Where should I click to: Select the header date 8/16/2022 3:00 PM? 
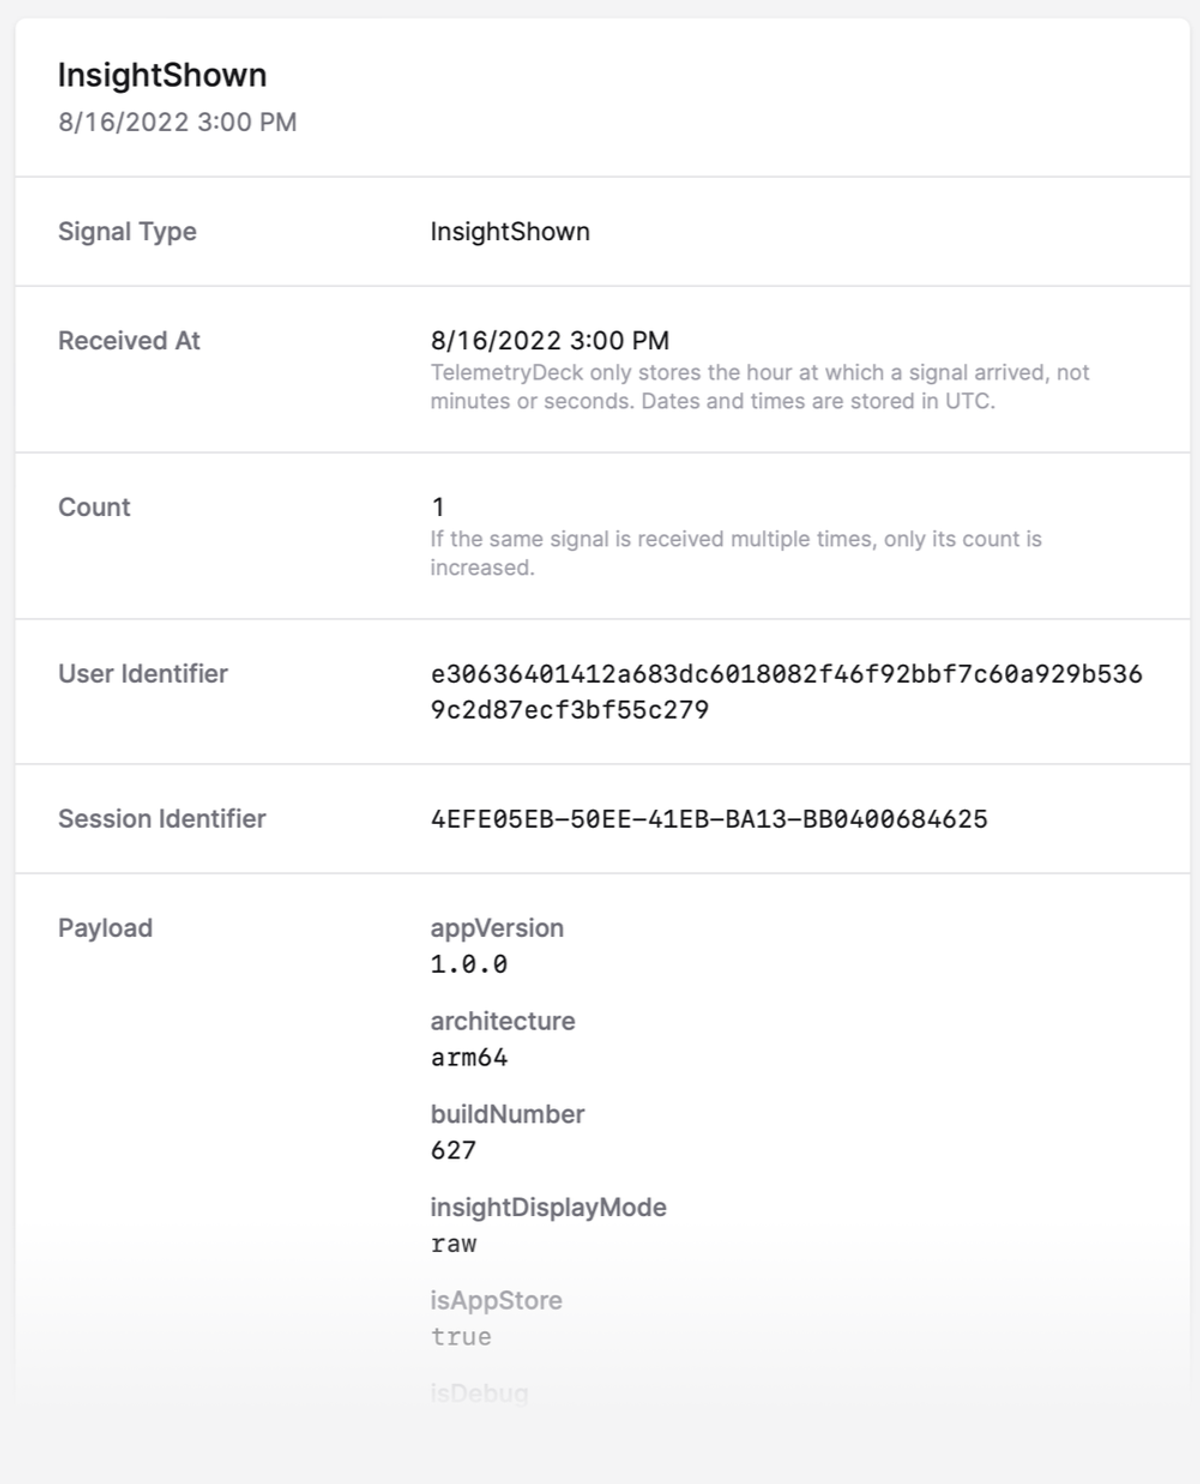tap(177, 122)
